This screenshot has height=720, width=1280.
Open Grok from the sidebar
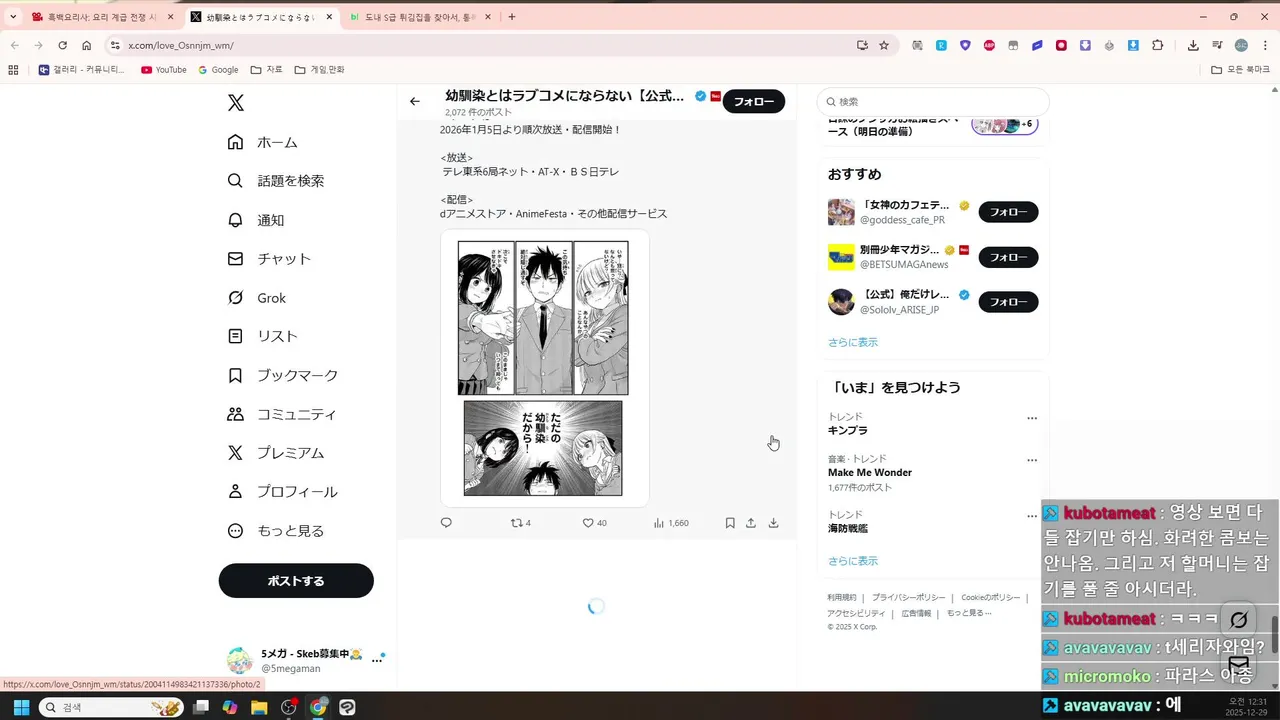coord(258,298)
